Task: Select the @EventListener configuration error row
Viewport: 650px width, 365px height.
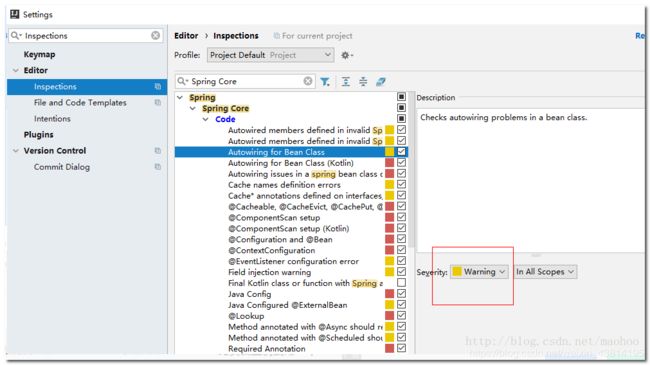Action: click(293, 261)
